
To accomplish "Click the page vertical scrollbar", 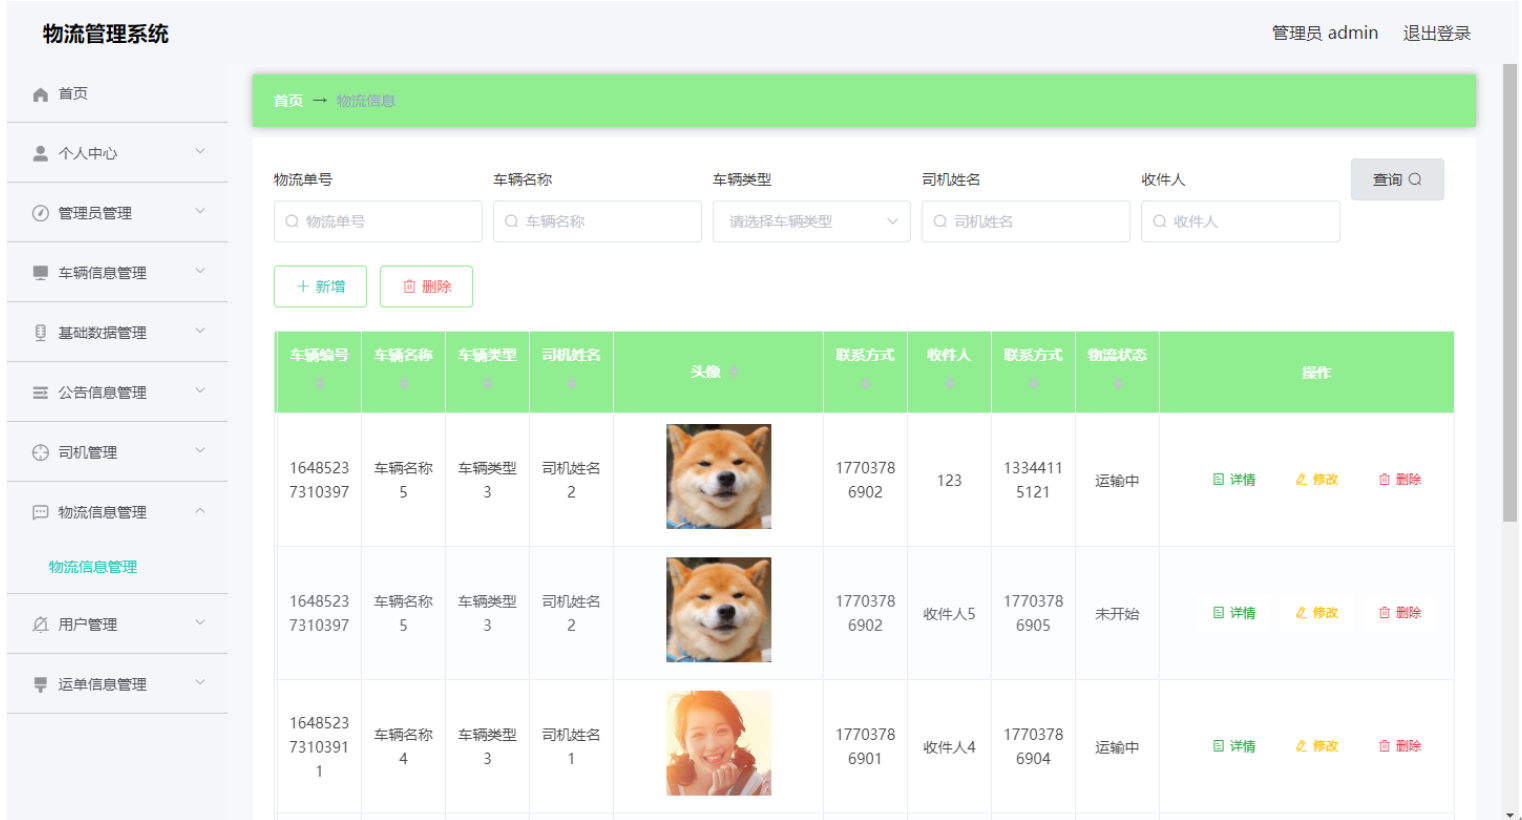I will point(1510,293).
